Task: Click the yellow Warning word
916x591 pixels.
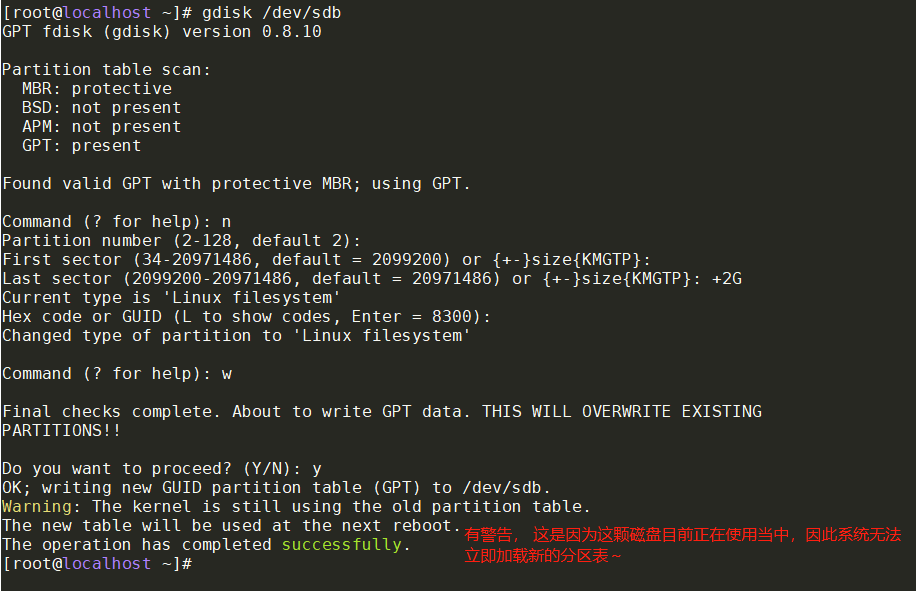Action: pyautogui.click(x=37, y=506)
